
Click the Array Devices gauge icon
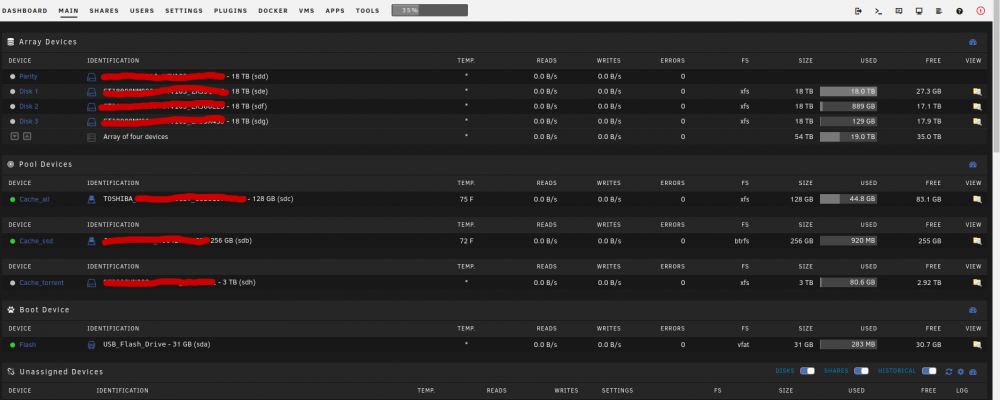[x=973, y=42]
